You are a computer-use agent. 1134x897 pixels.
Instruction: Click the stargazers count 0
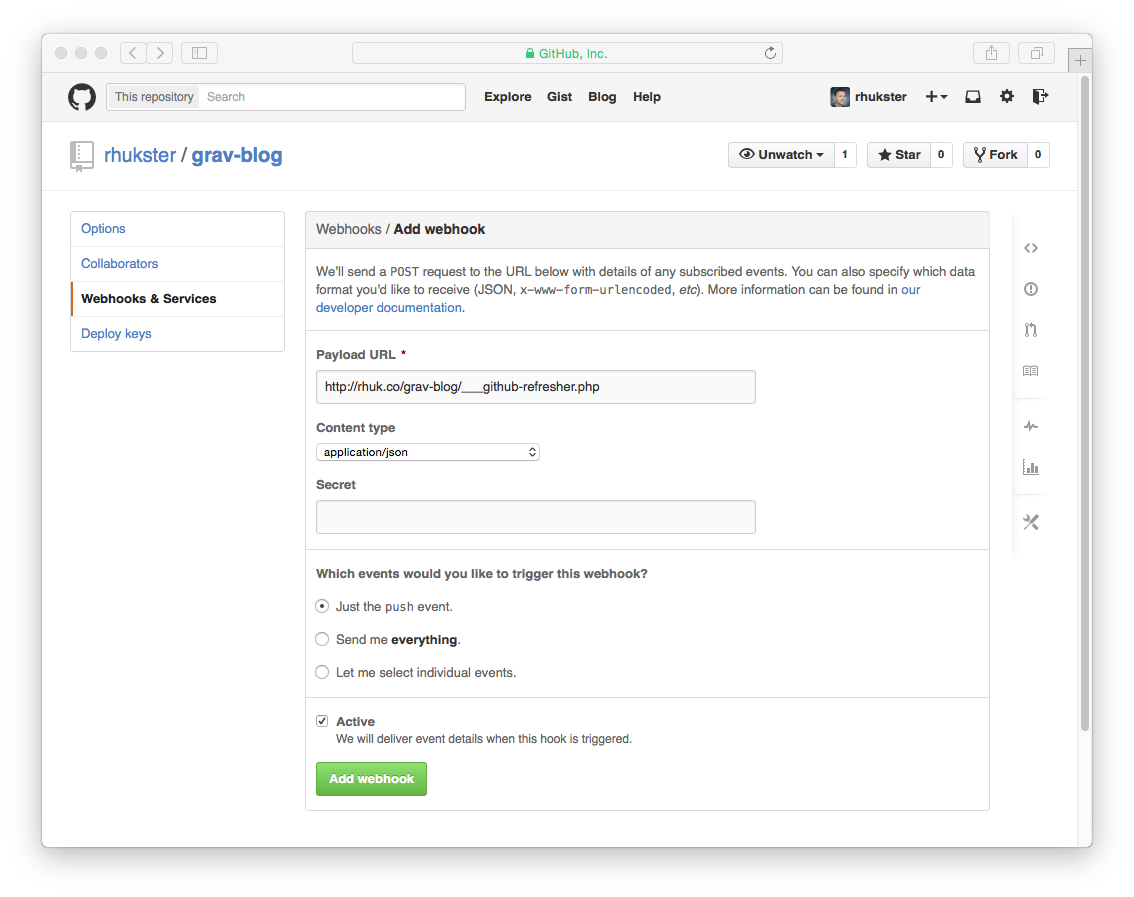coord(941,155)
